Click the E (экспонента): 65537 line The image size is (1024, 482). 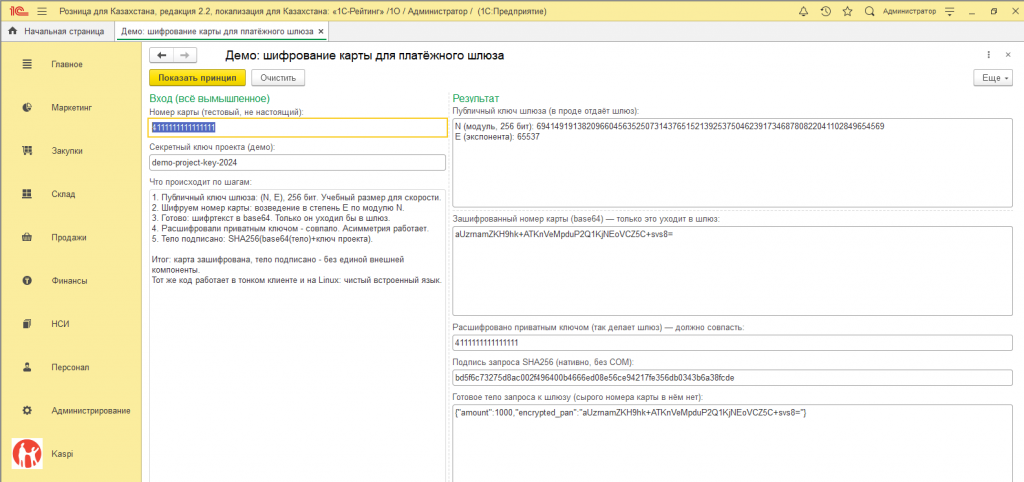497,137
